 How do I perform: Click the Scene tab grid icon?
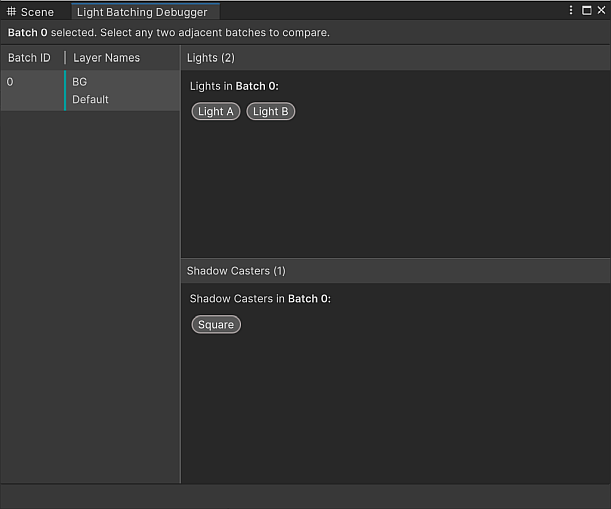[x=12, y=12]
